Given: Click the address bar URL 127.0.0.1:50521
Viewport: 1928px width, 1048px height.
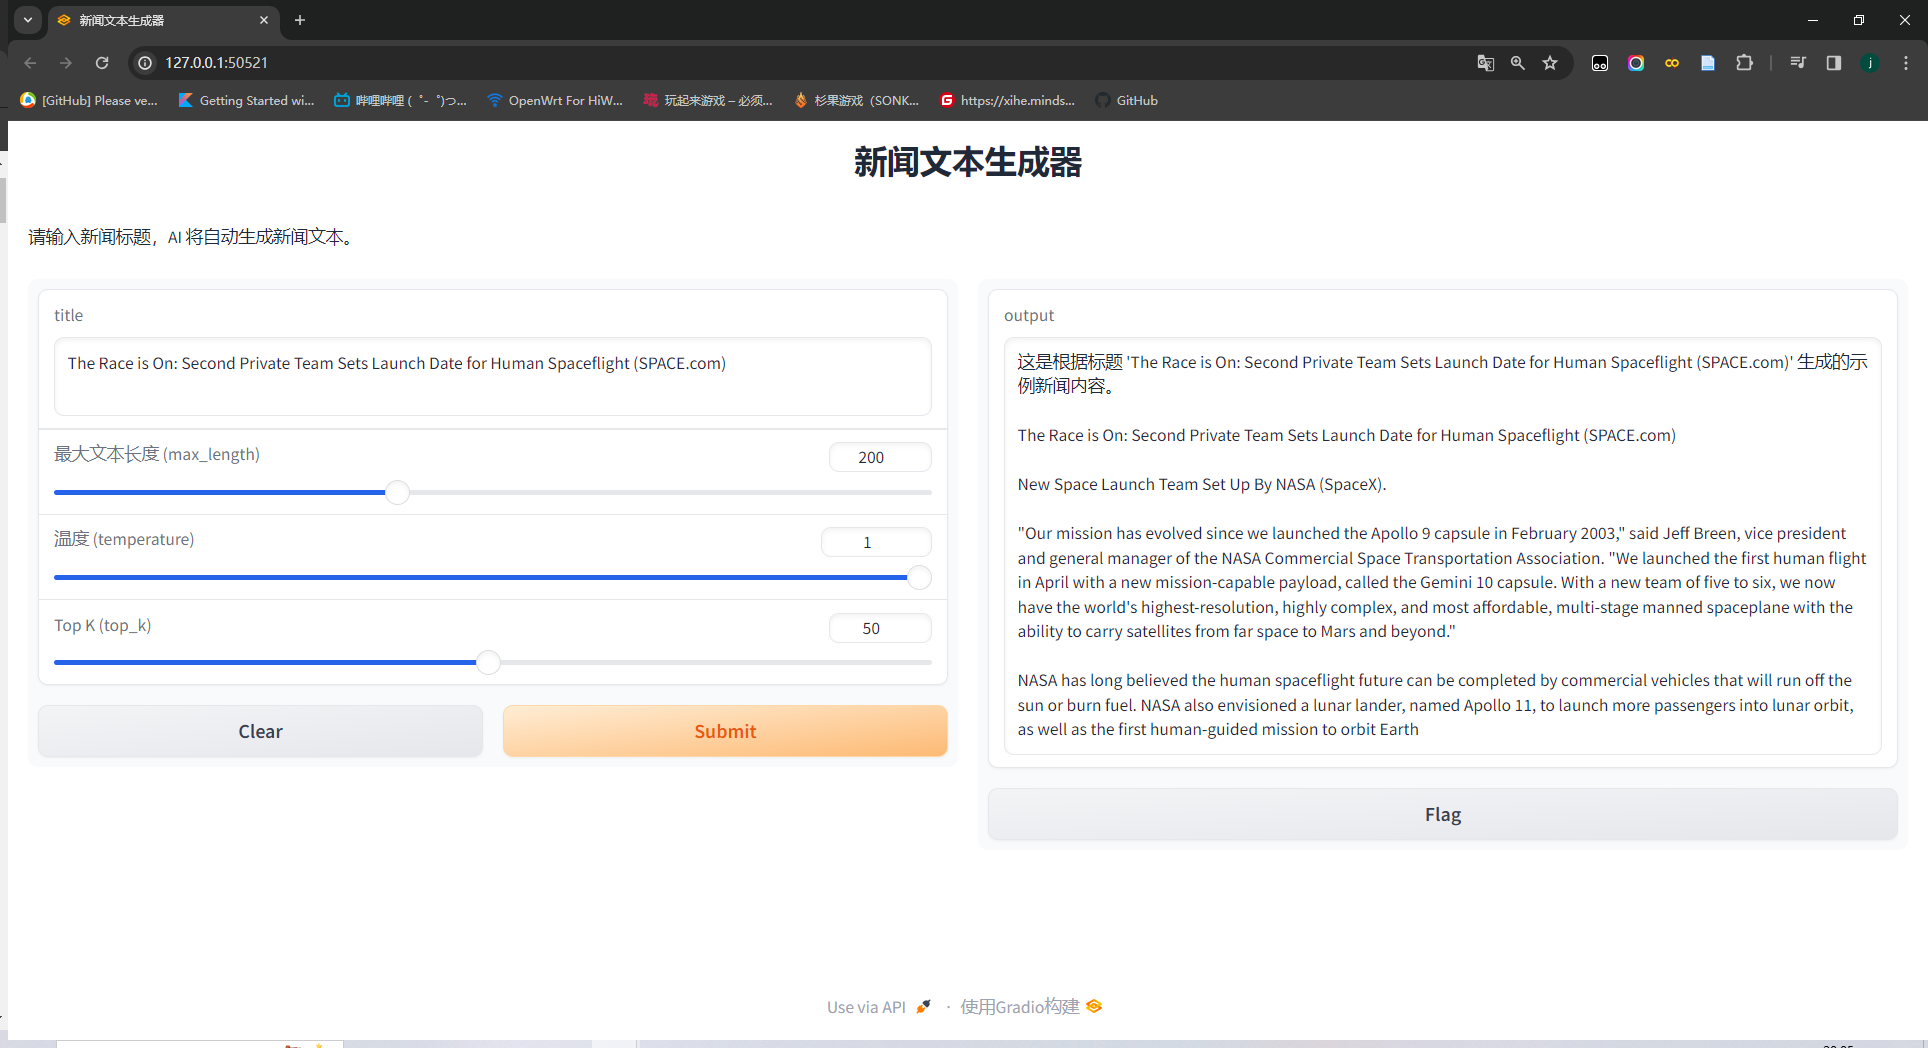Looking at the screenshot, I should coord(216,63).
